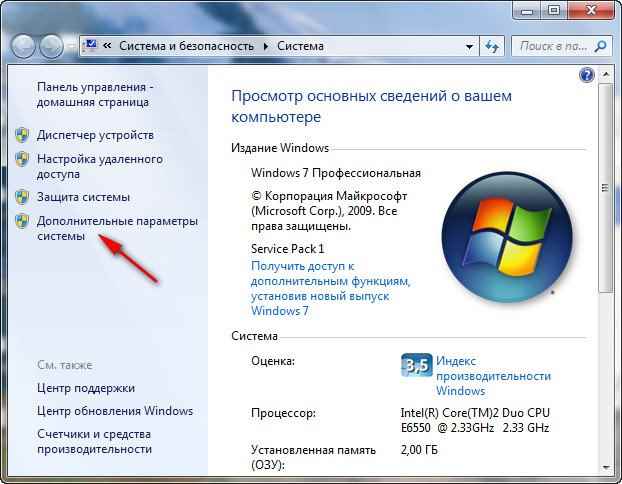Click the shield icon next to Дополнительные параметры системы
The height and width of the screenshot is (484, 622).
[22, 221]
